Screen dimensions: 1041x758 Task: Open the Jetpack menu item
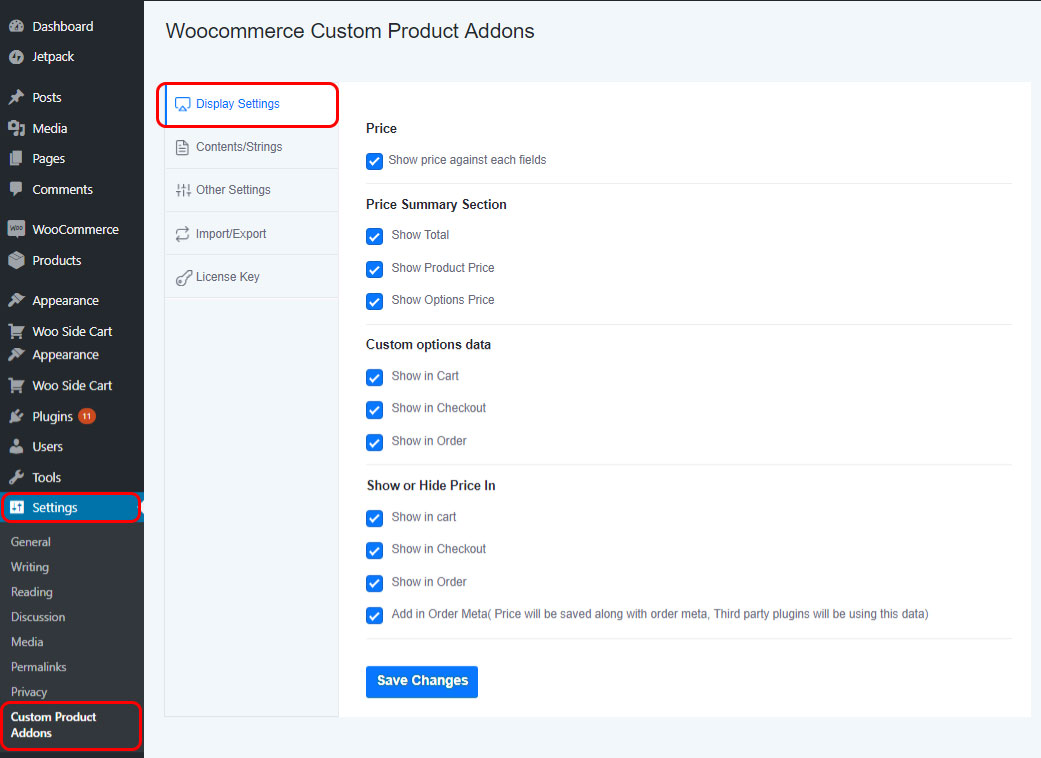tap(72, 57)
